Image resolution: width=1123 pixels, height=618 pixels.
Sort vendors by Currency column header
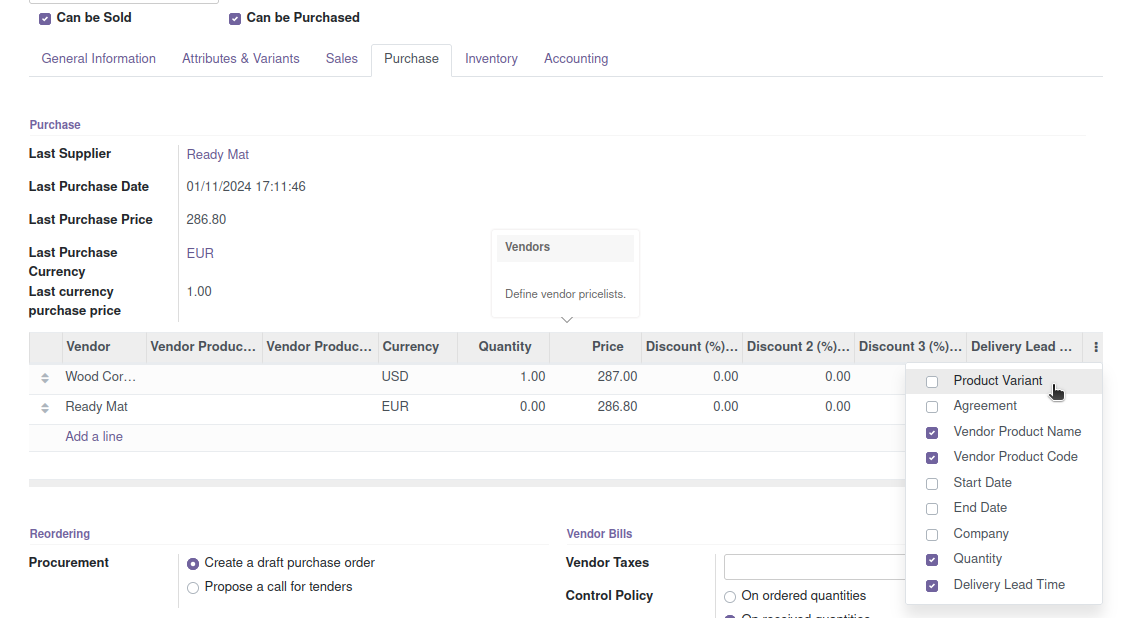tap(410, 347)
